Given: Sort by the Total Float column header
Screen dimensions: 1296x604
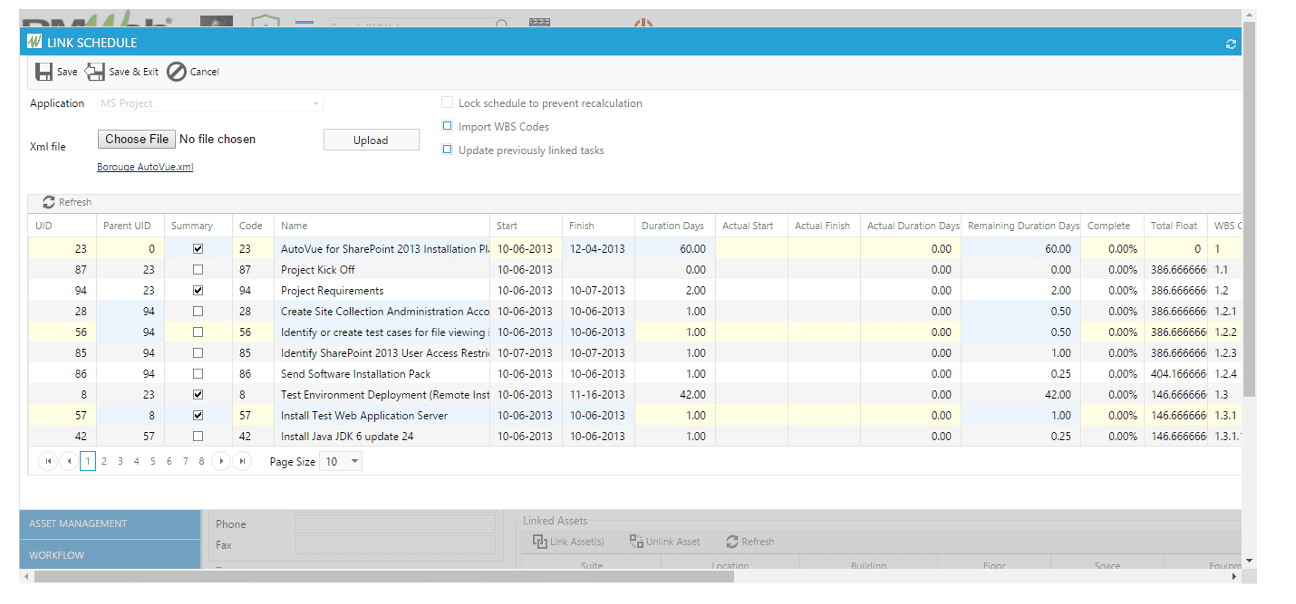Looking at the screenshot, I should 1175,226.
